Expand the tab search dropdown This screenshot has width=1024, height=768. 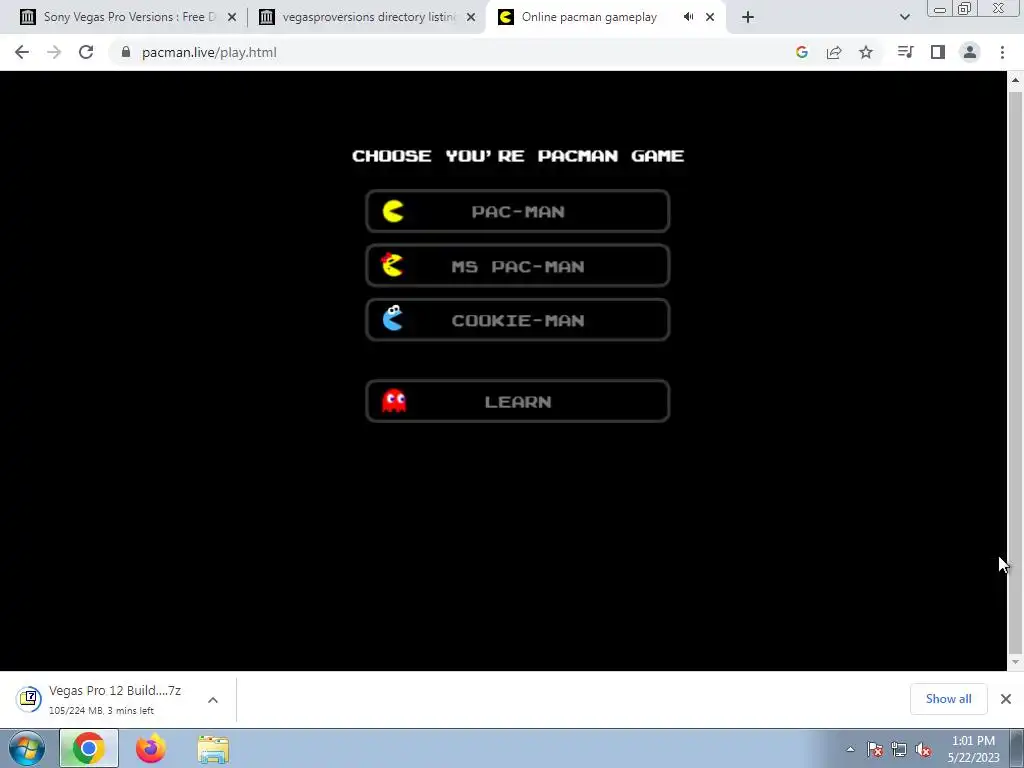904,17
